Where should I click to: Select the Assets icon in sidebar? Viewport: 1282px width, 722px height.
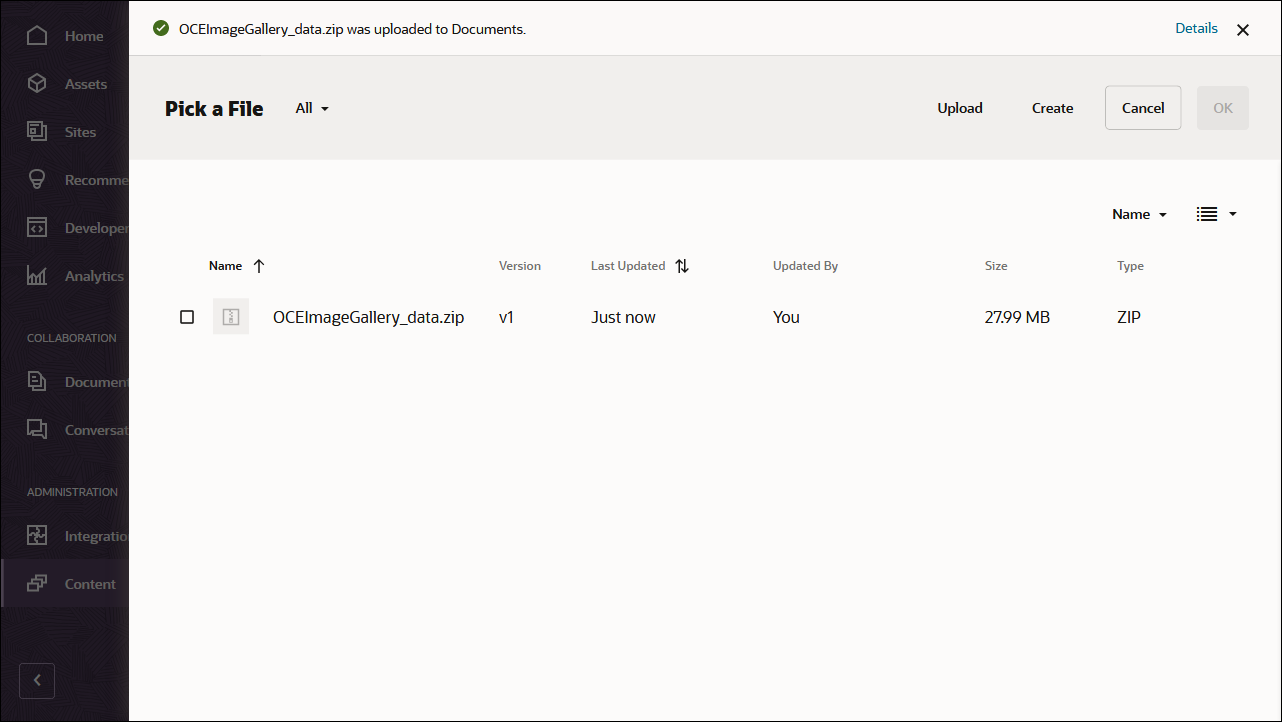click(37, 83)
